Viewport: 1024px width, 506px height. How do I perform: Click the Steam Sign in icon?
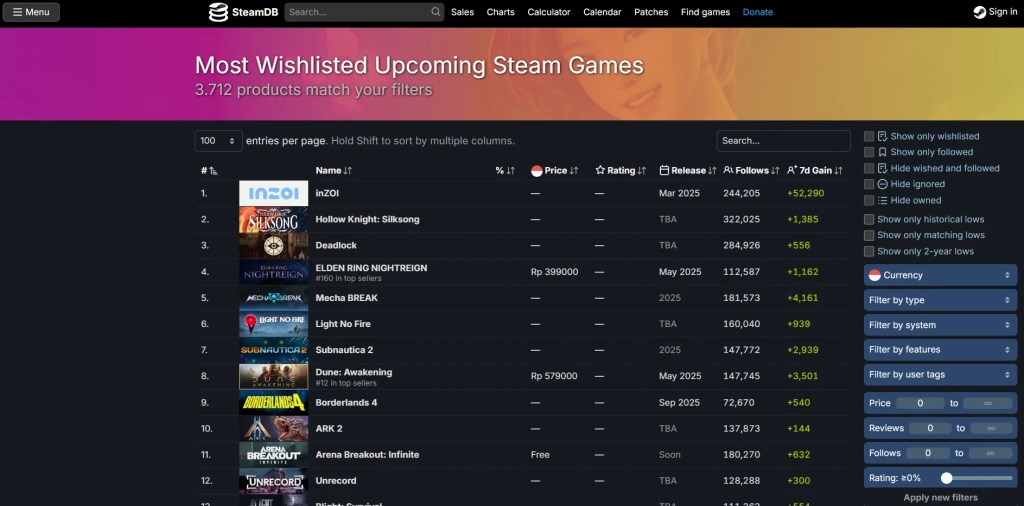[x=979, y=12]
